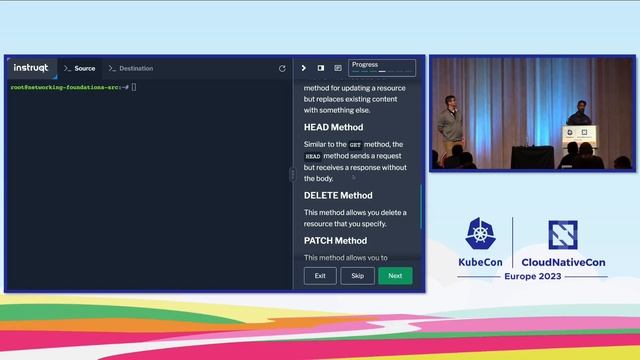This screenshot has height=360, width=640.
Task: Click the GET inline code label
Action: click(x=355, y=145)
